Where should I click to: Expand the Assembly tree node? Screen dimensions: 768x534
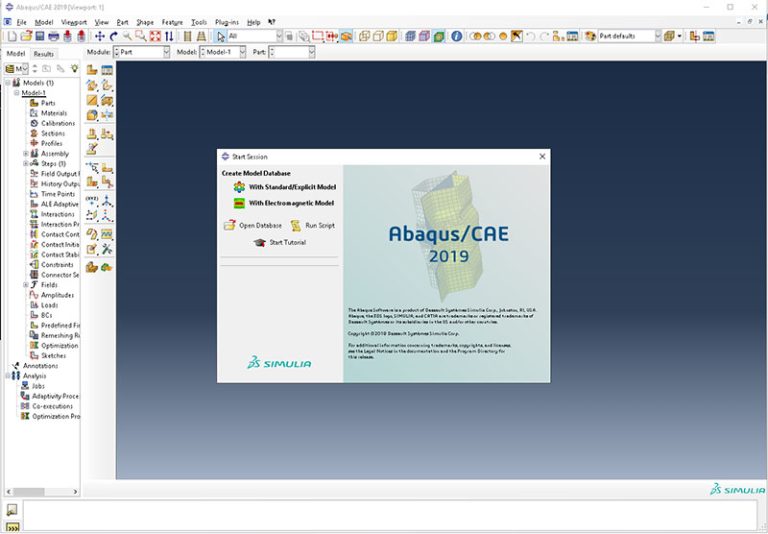click(26, 154)
